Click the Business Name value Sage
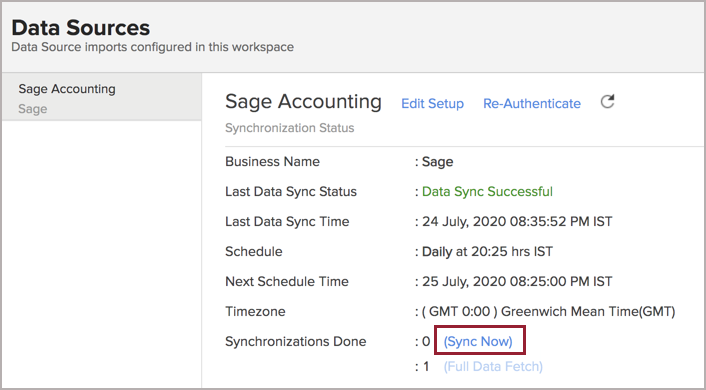This screenshot has height=390, width=706. 437,162
